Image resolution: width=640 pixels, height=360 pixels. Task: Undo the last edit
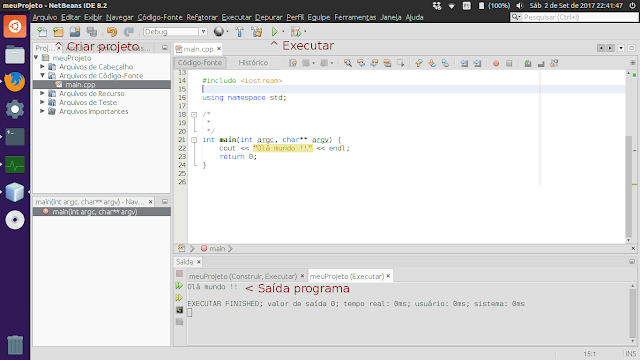point(112,32)
